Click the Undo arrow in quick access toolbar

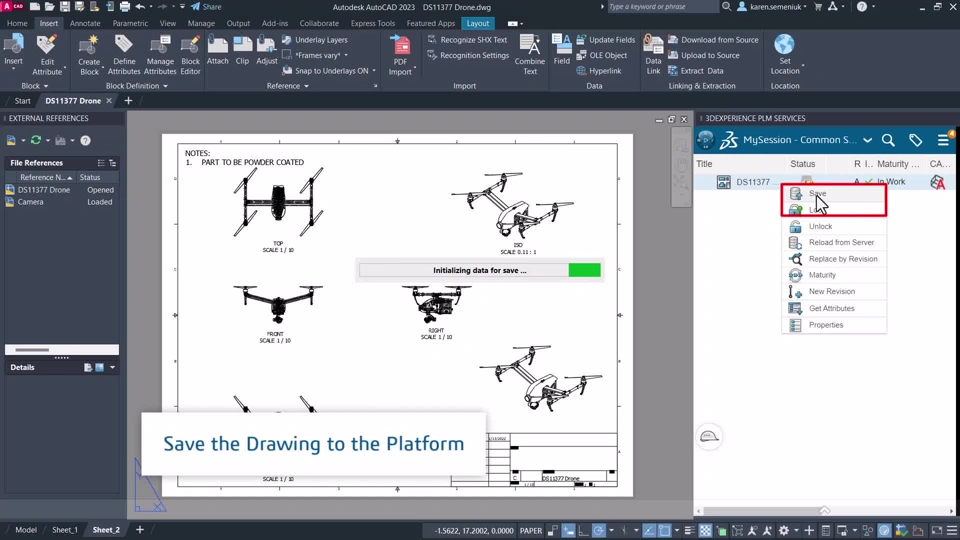pyautogui.click(x=140, y=7)
